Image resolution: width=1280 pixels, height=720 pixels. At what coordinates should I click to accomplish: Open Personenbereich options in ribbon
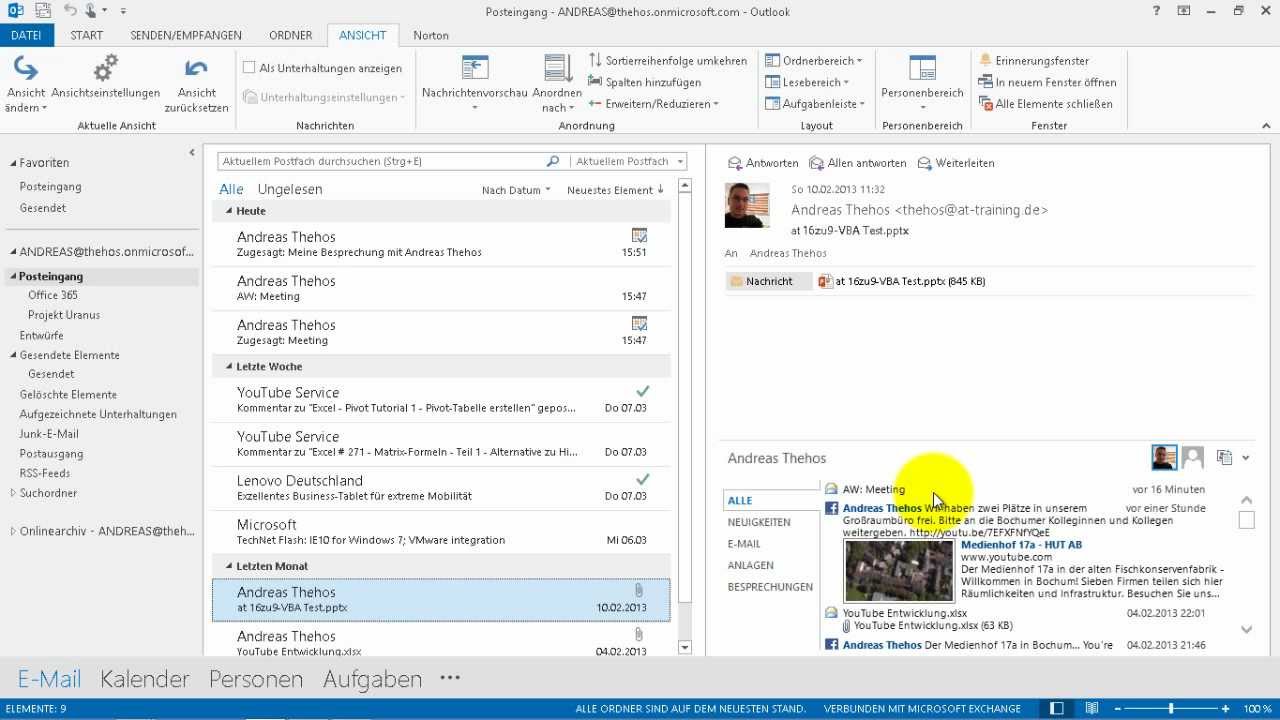(922, 84)
